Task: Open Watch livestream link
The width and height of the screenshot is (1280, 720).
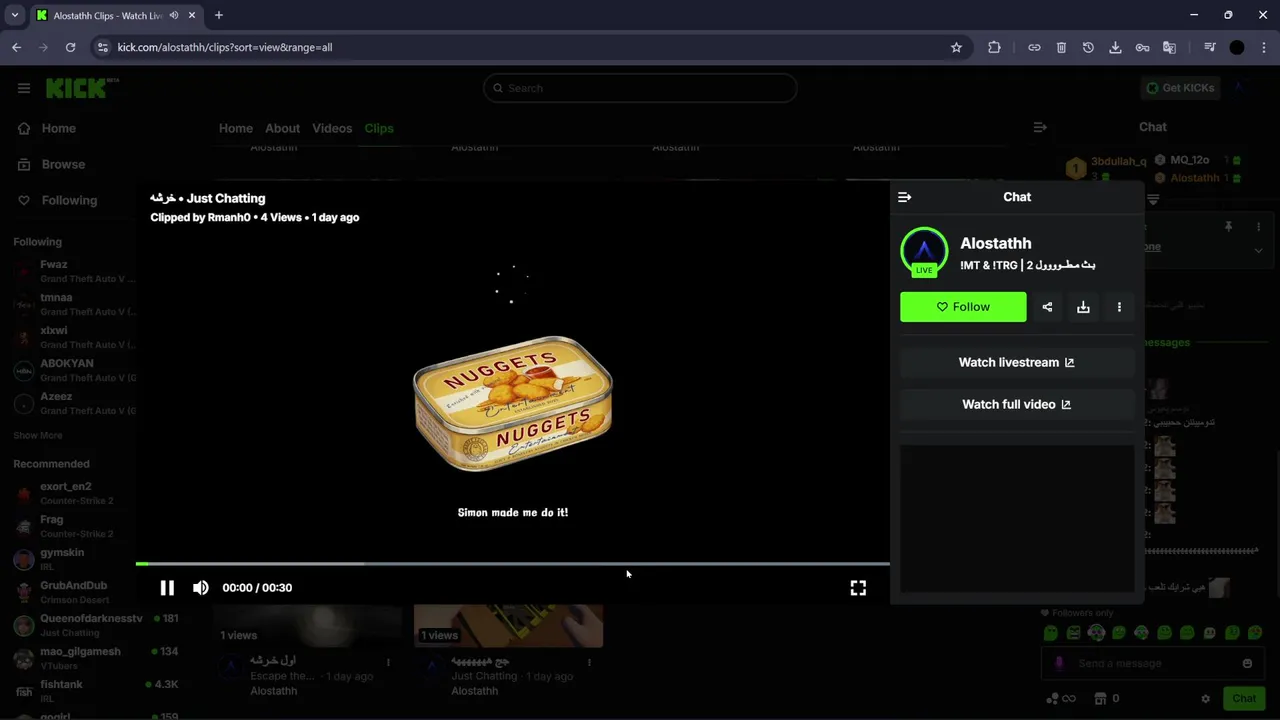Action: pos(1017,362)
